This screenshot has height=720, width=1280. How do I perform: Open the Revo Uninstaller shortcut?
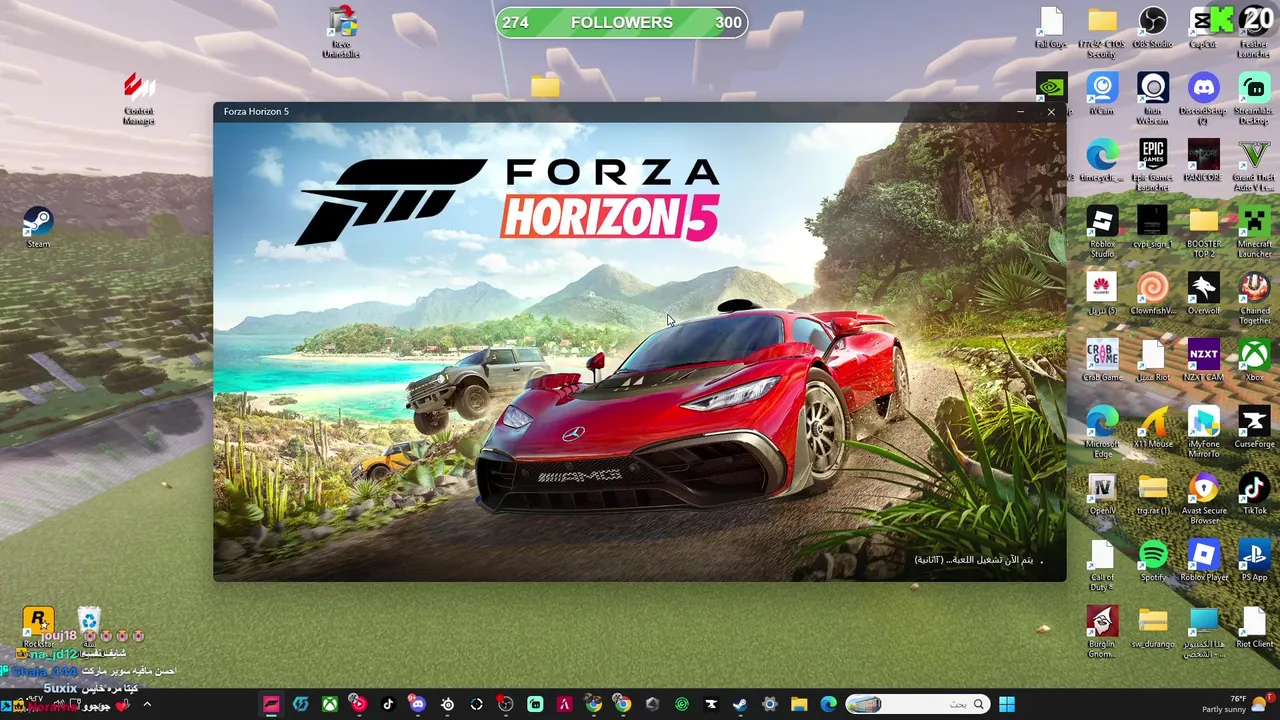(342, 33)
